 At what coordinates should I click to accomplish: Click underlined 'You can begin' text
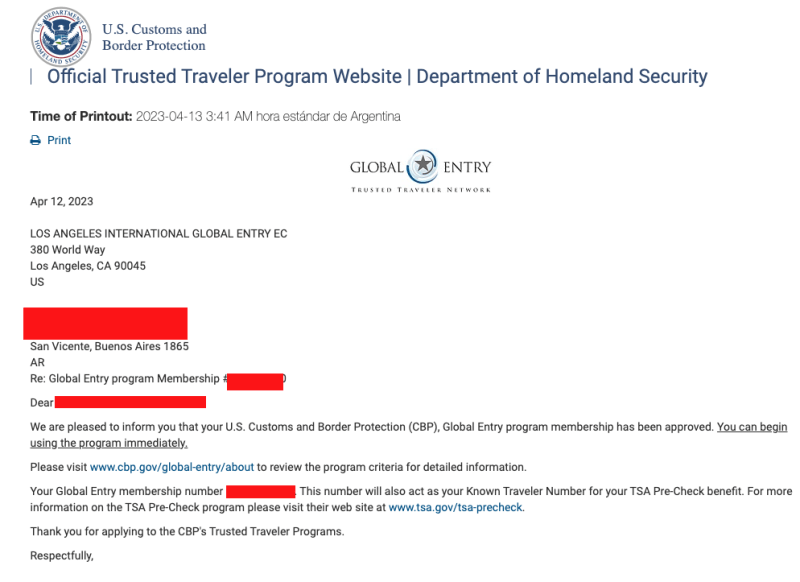[x=751, y=427]
